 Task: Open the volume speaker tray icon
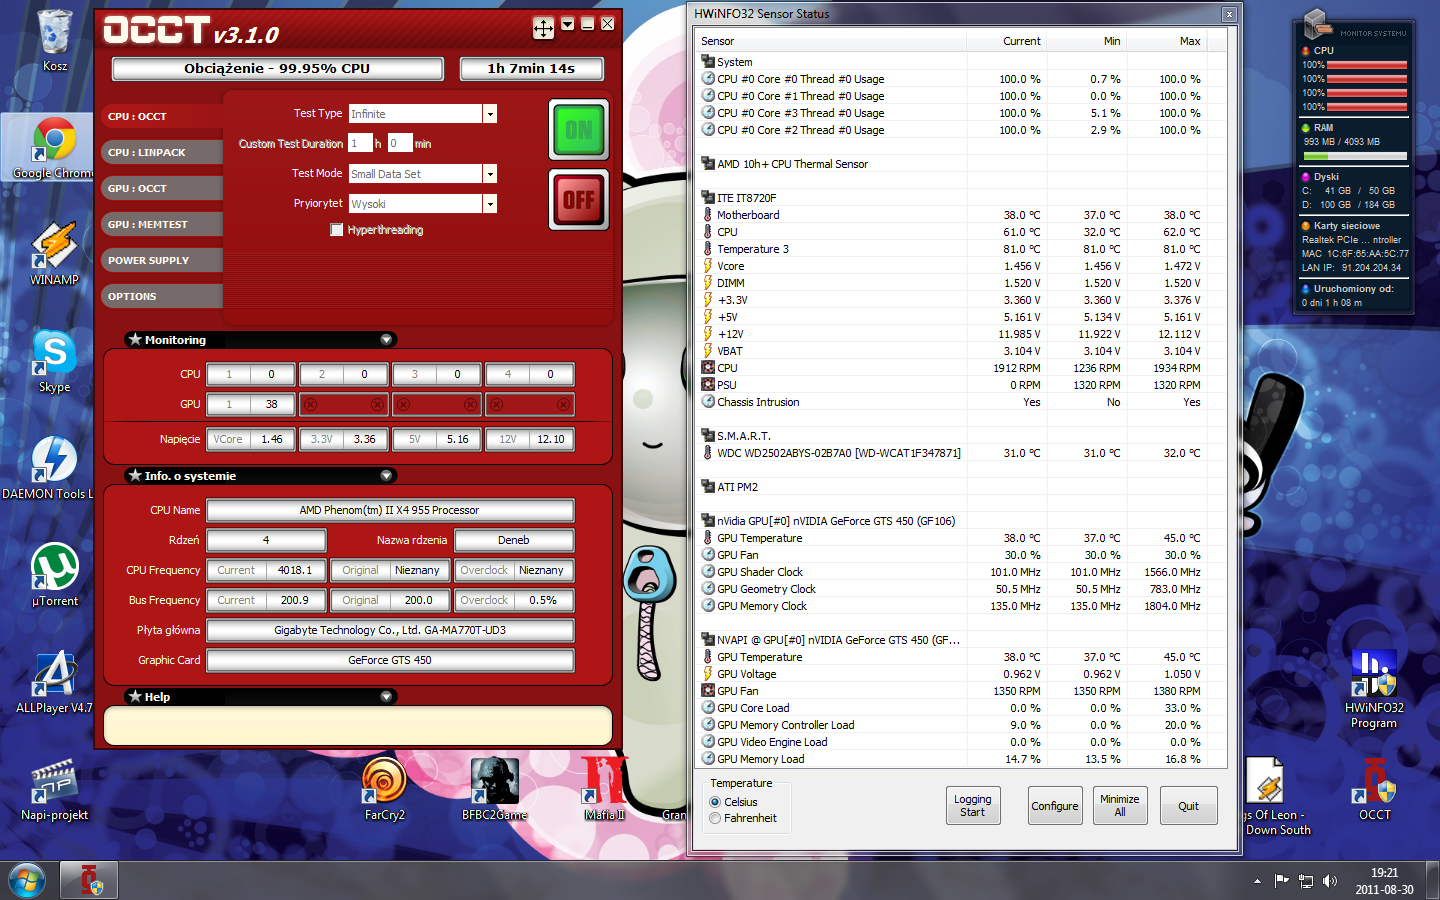point(1329,881)
